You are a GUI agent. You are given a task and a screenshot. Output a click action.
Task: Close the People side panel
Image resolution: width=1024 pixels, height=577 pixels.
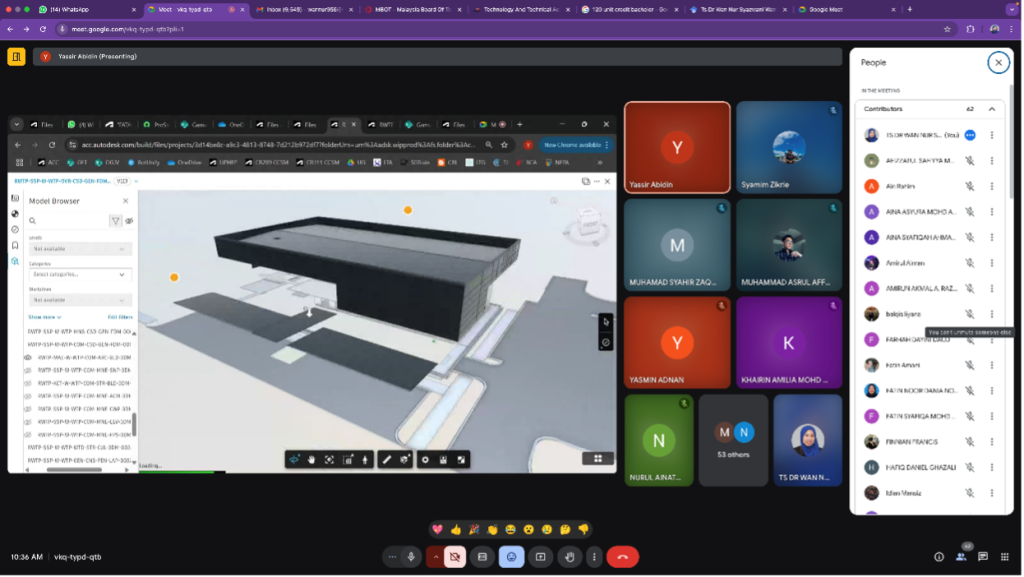coord(997,62)
